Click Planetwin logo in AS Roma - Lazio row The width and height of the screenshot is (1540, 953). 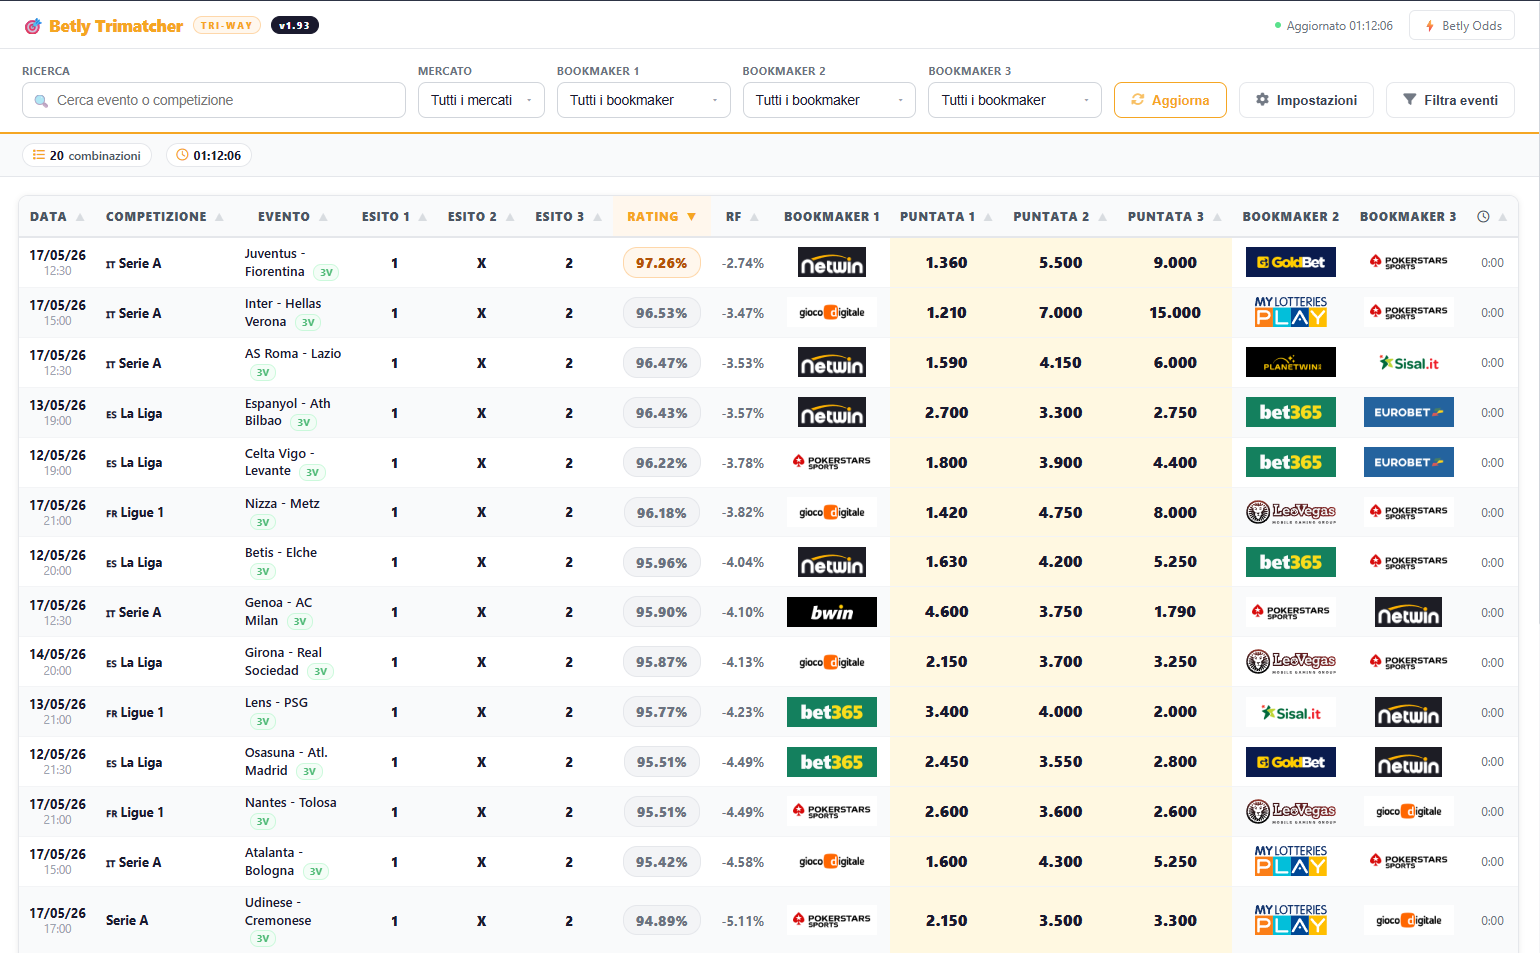point(1291,363)
